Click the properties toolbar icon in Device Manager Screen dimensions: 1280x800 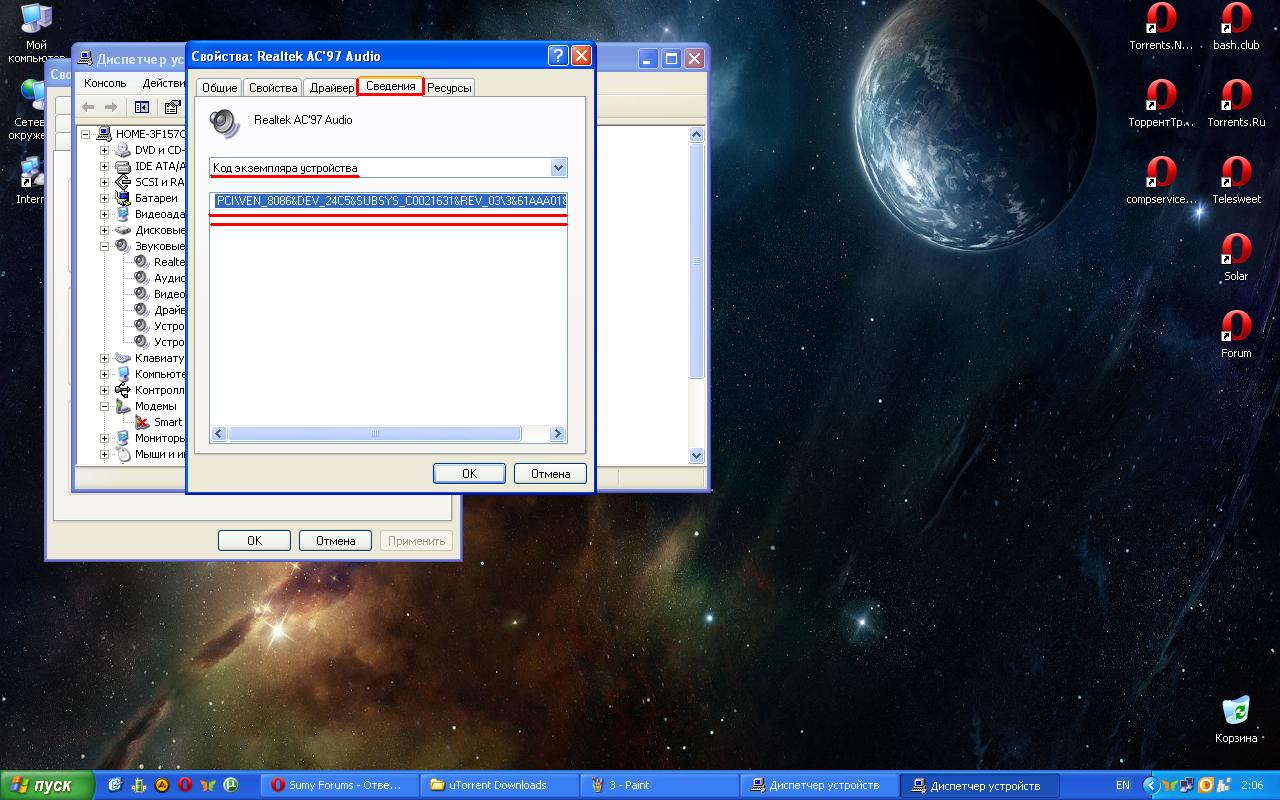(x=173, y=107)
